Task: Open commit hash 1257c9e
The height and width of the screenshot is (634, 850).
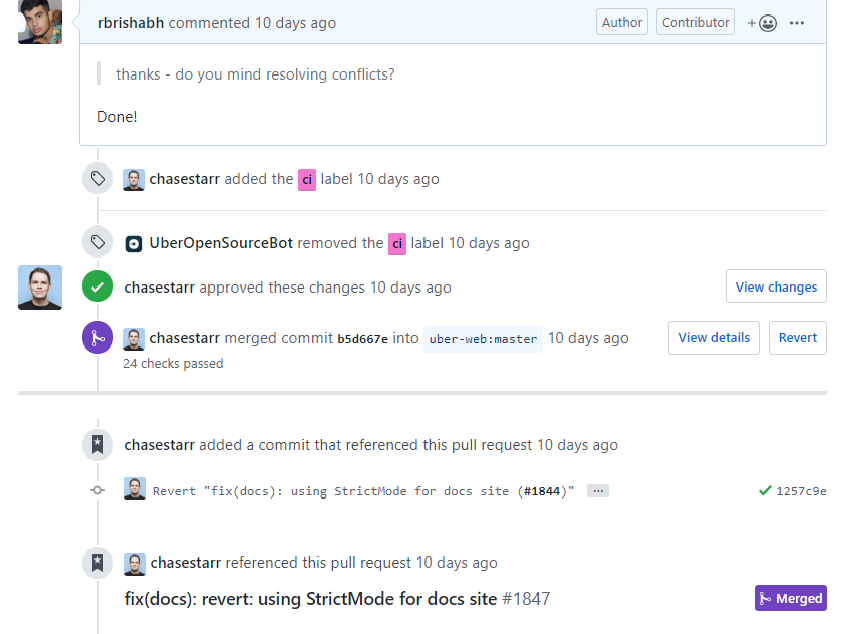Action: (x=801, y=491)
